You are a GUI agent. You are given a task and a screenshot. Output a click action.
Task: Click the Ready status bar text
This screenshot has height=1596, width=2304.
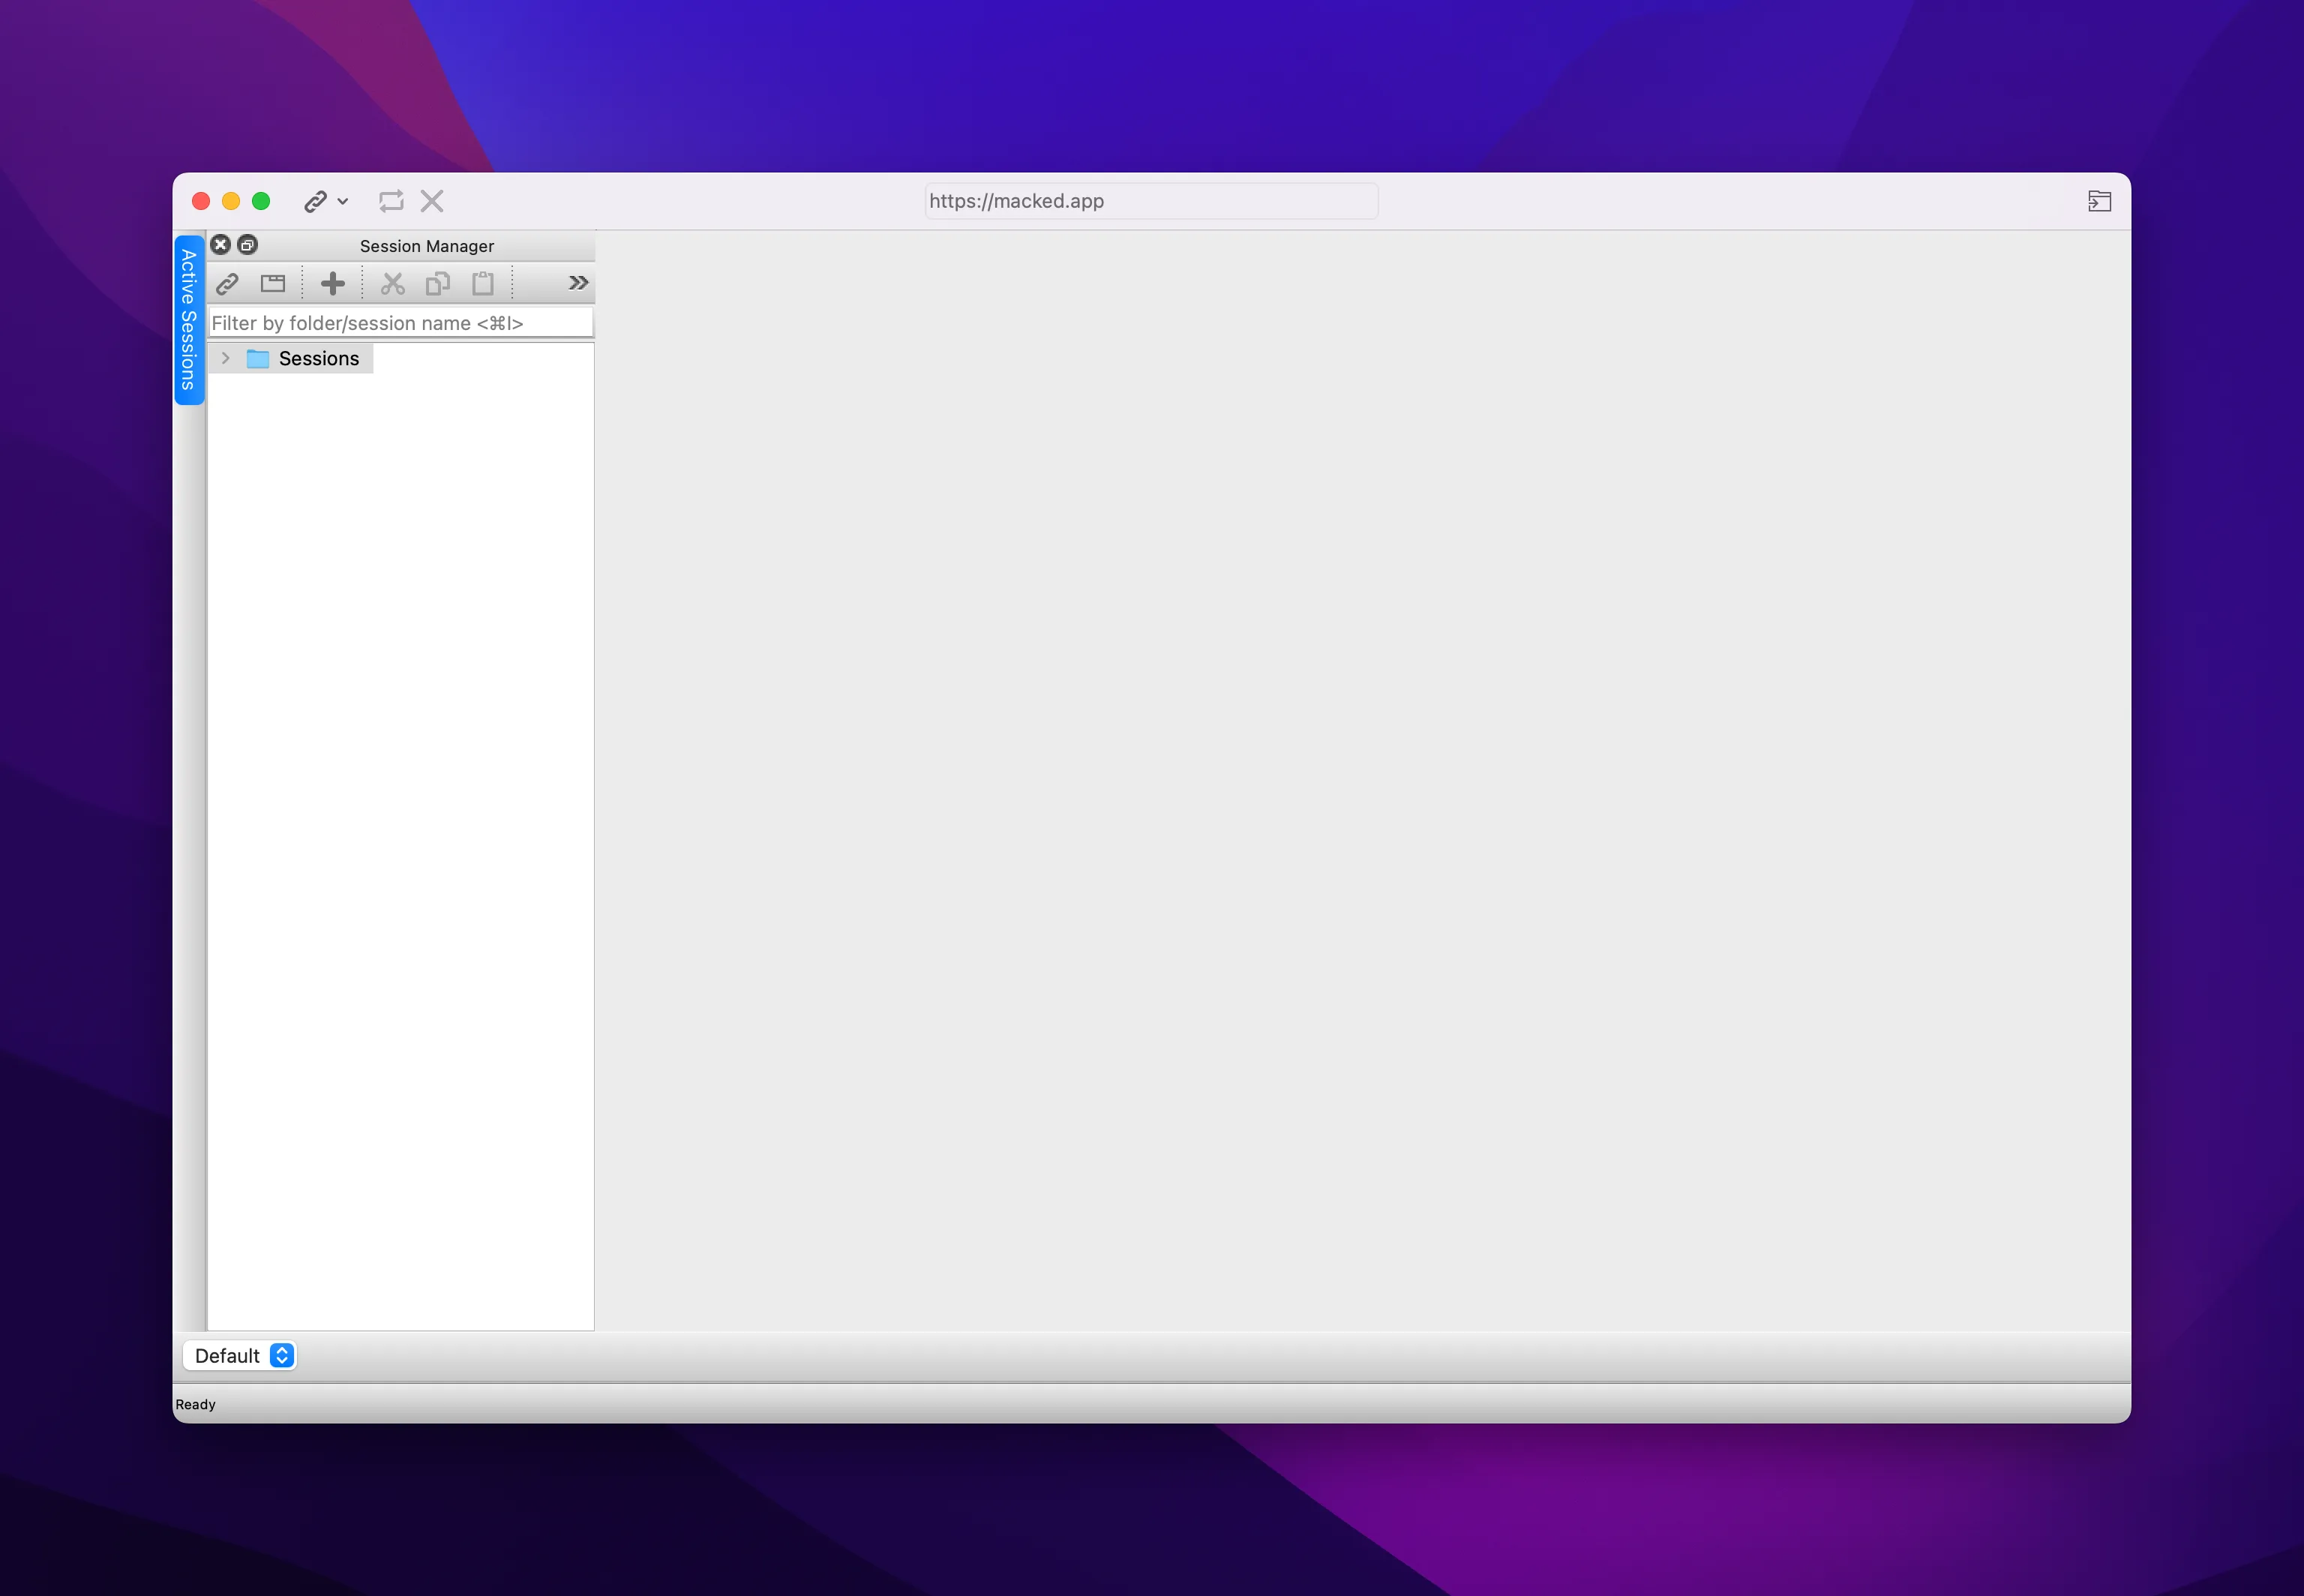click(196, 1405)
